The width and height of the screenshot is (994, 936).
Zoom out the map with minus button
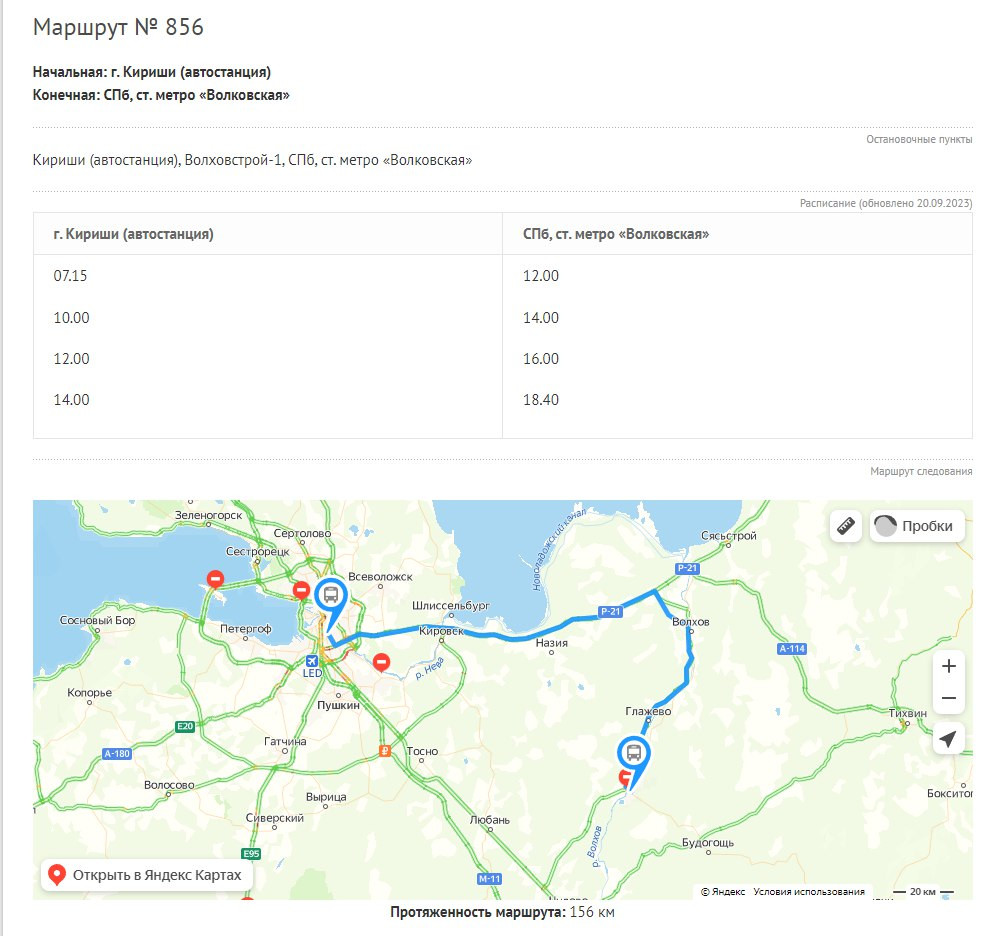948,698
